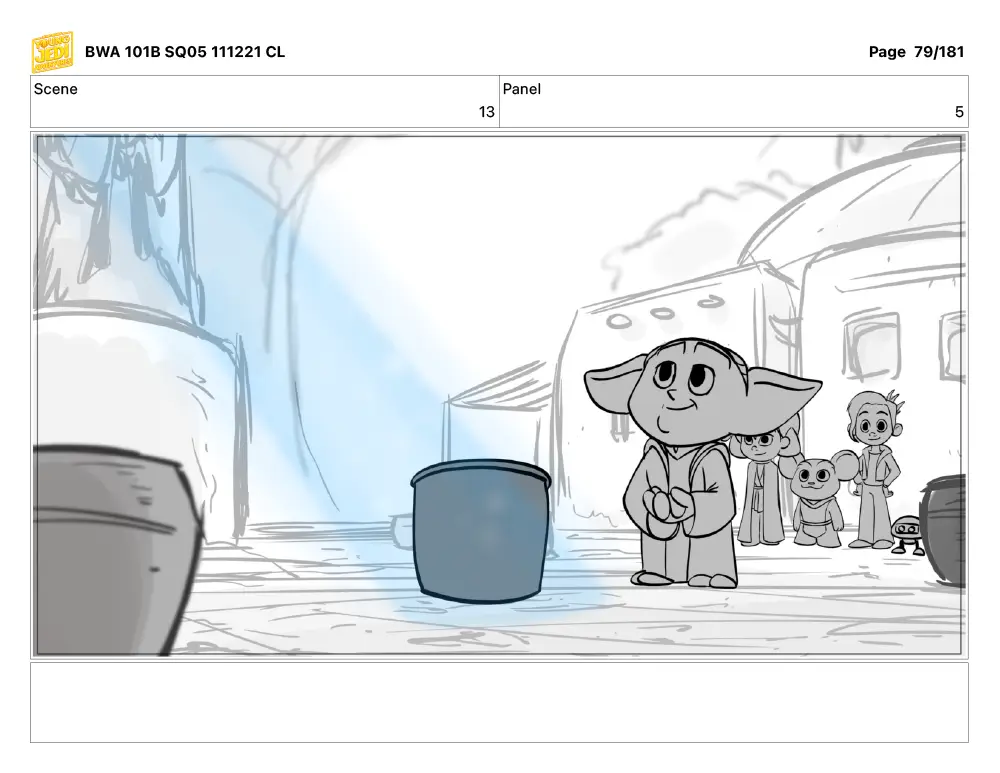Viewport: 1000px width, 773px height.
Task: Click the small droid in the storyboard drawing
Action: 906,535
